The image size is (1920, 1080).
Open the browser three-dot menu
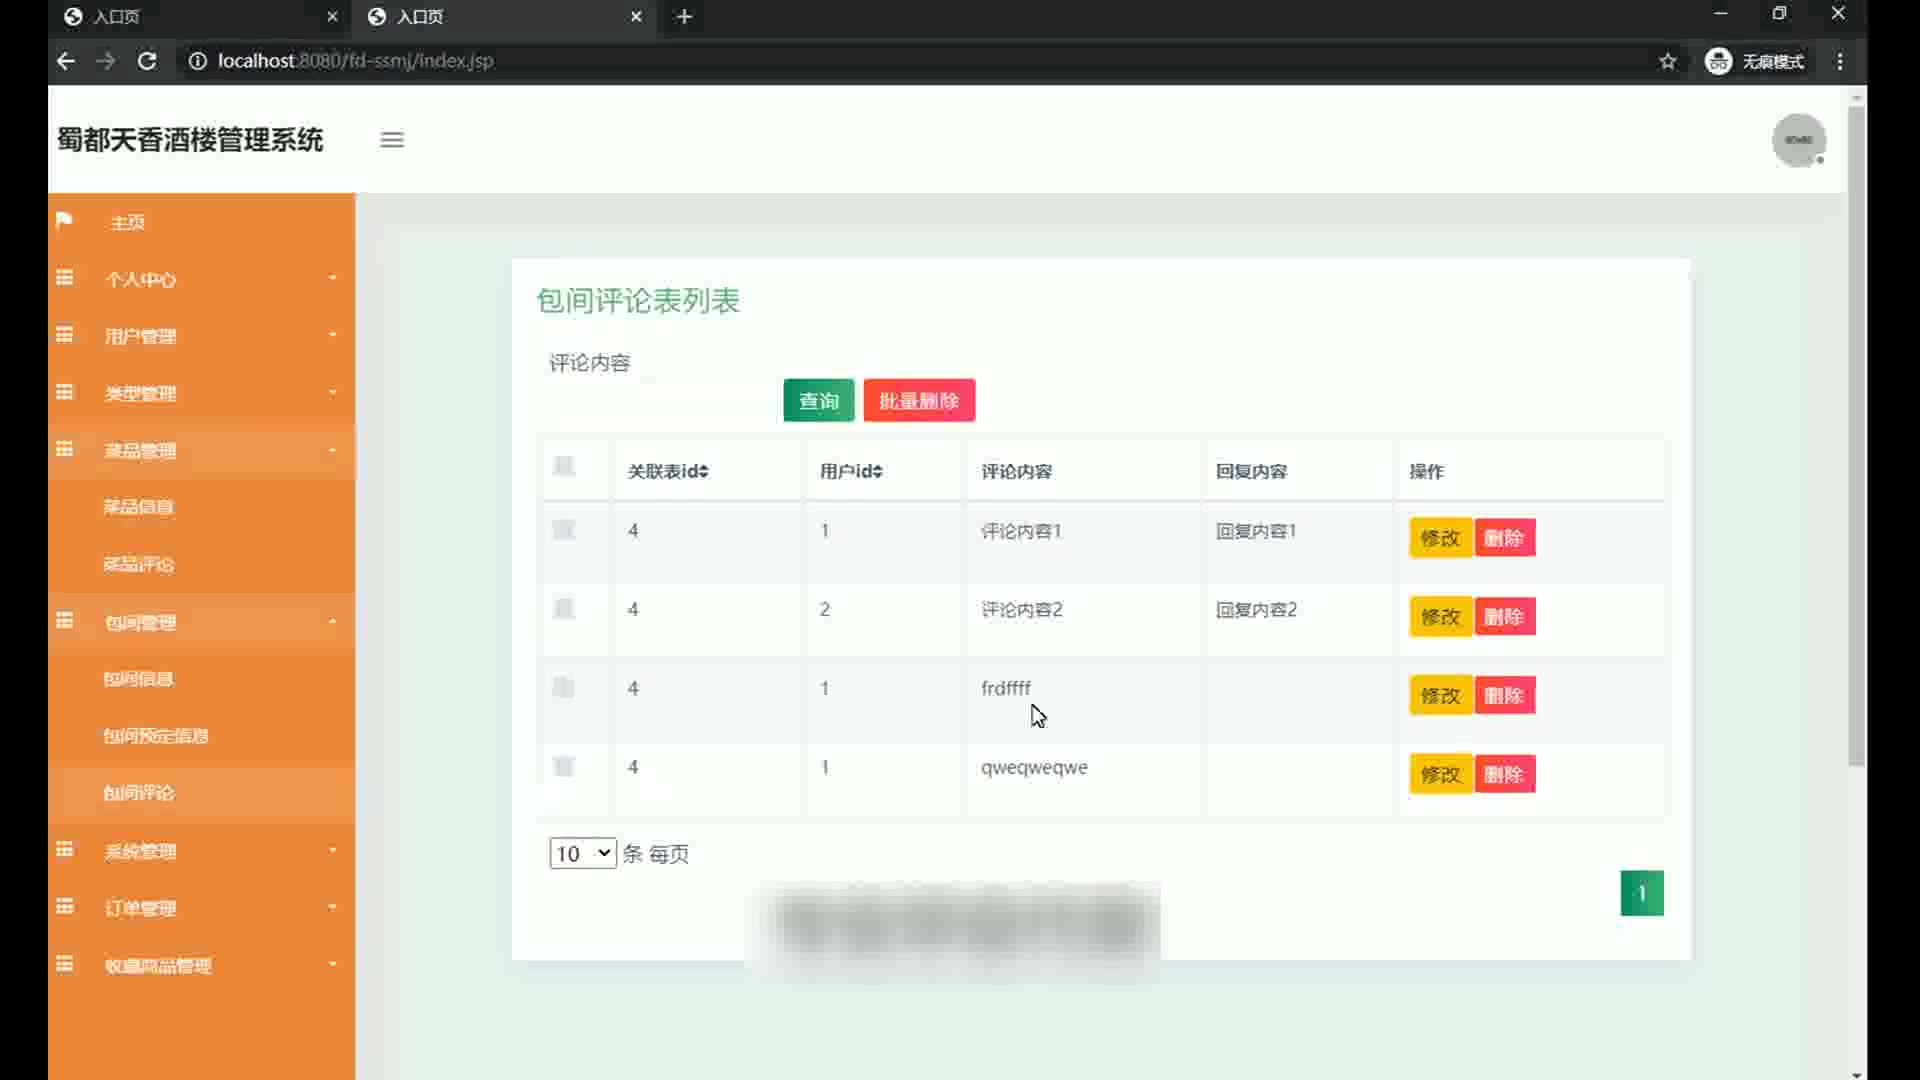(1840, 61)
